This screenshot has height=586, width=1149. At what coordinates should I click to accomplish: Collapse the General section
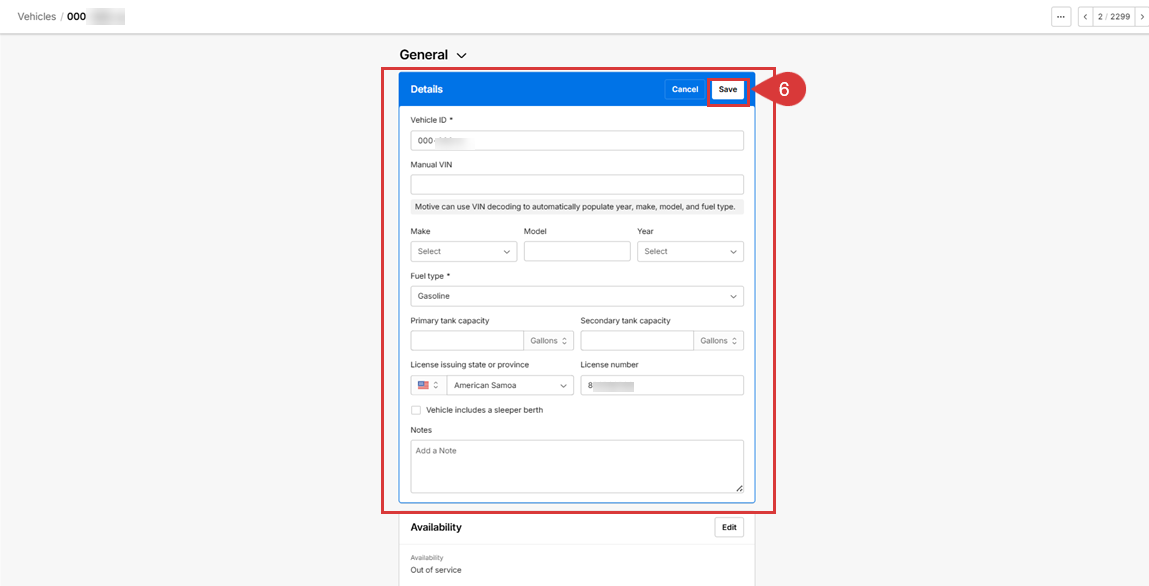[460, 55]
